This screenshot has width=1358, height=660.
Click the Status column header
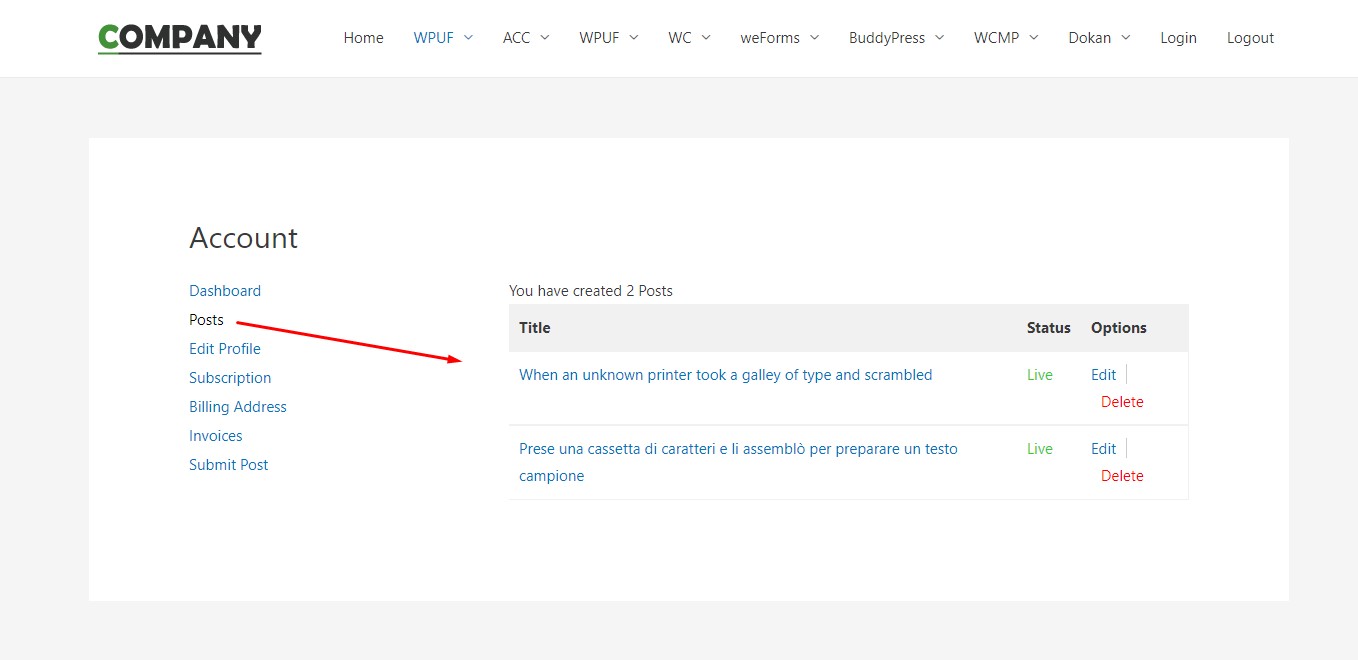click(x=1049, y=328)
